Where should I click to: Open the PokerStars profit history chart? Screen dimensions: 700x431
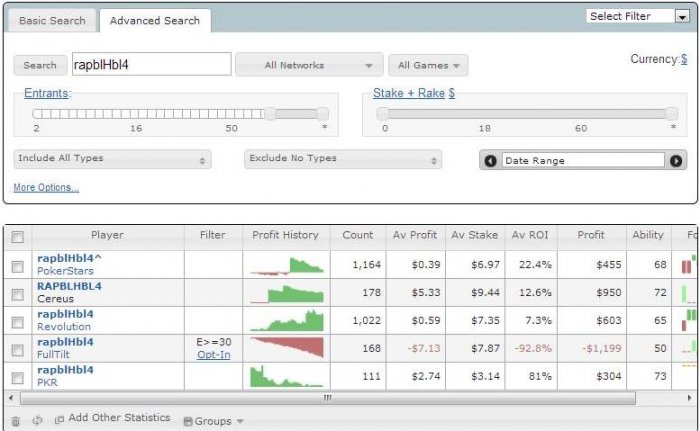click(x=287, y=266)
